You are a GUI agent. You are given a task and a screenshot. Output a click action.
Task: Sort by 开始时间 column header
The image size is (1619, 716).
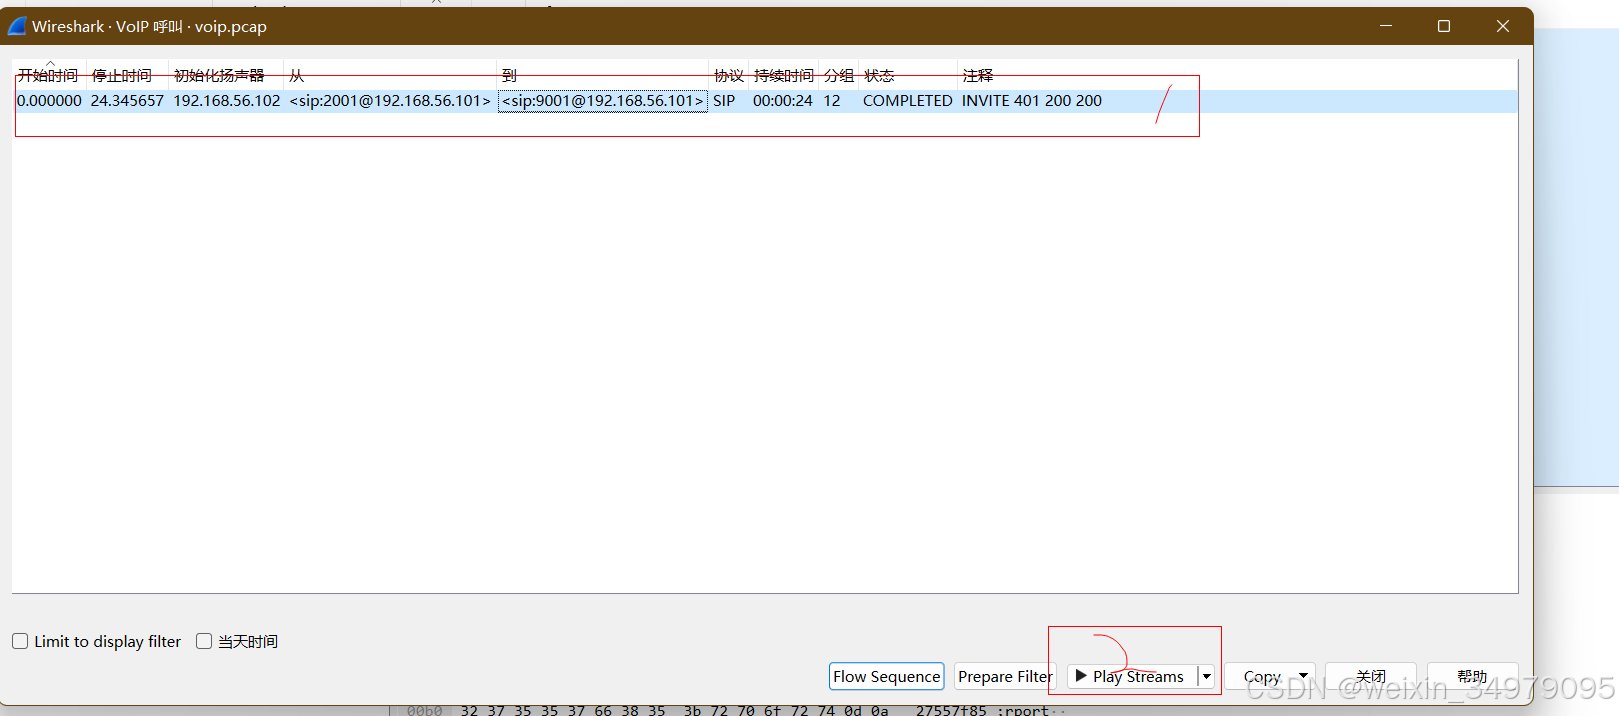49,75
